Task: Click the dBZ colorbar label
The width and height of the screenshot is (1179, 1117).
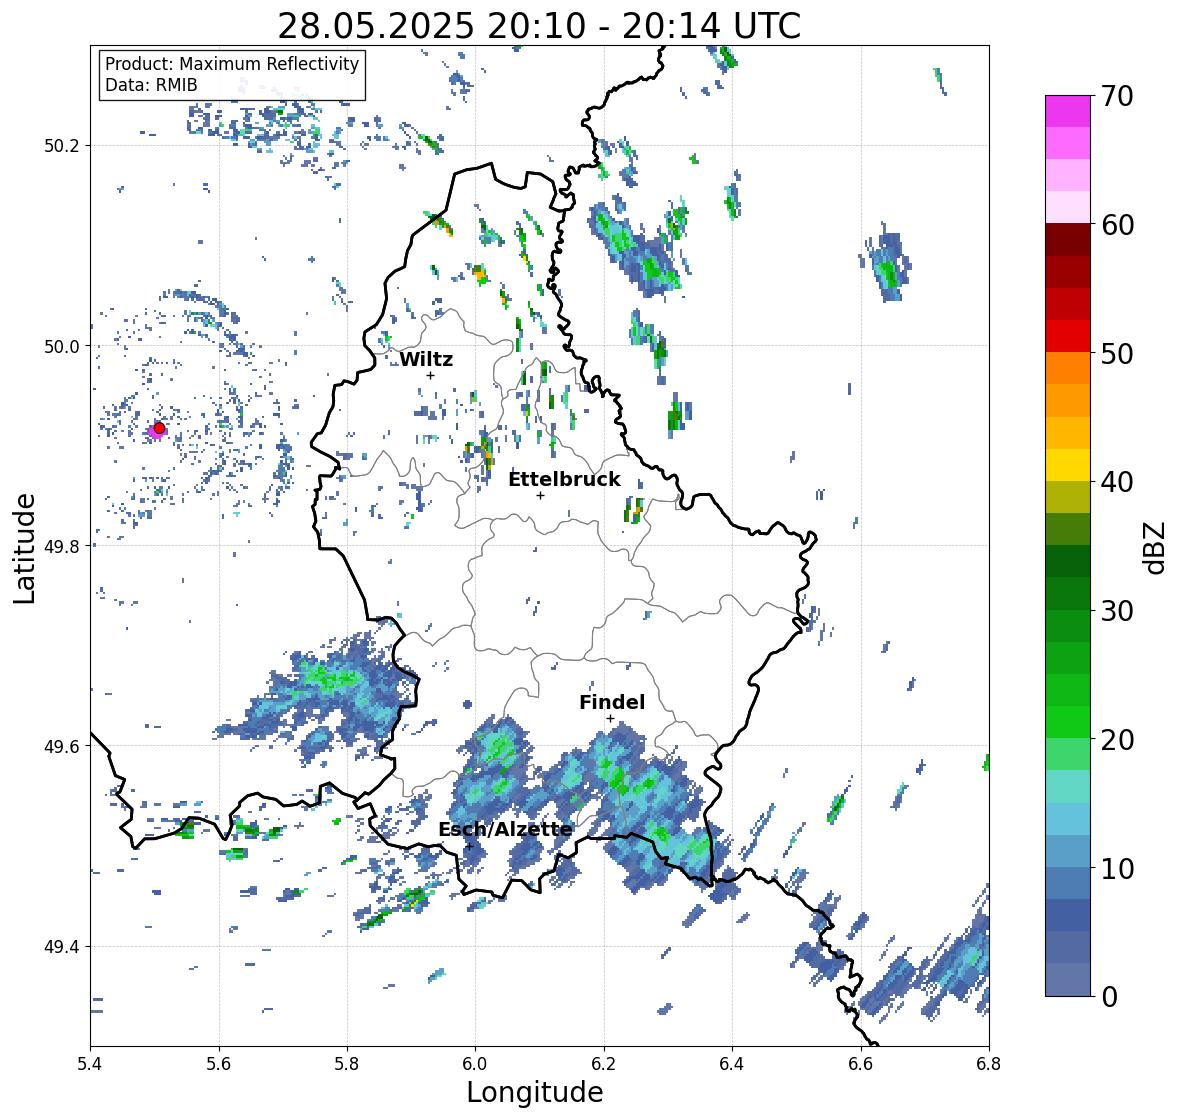Action: coord(1156,547)
